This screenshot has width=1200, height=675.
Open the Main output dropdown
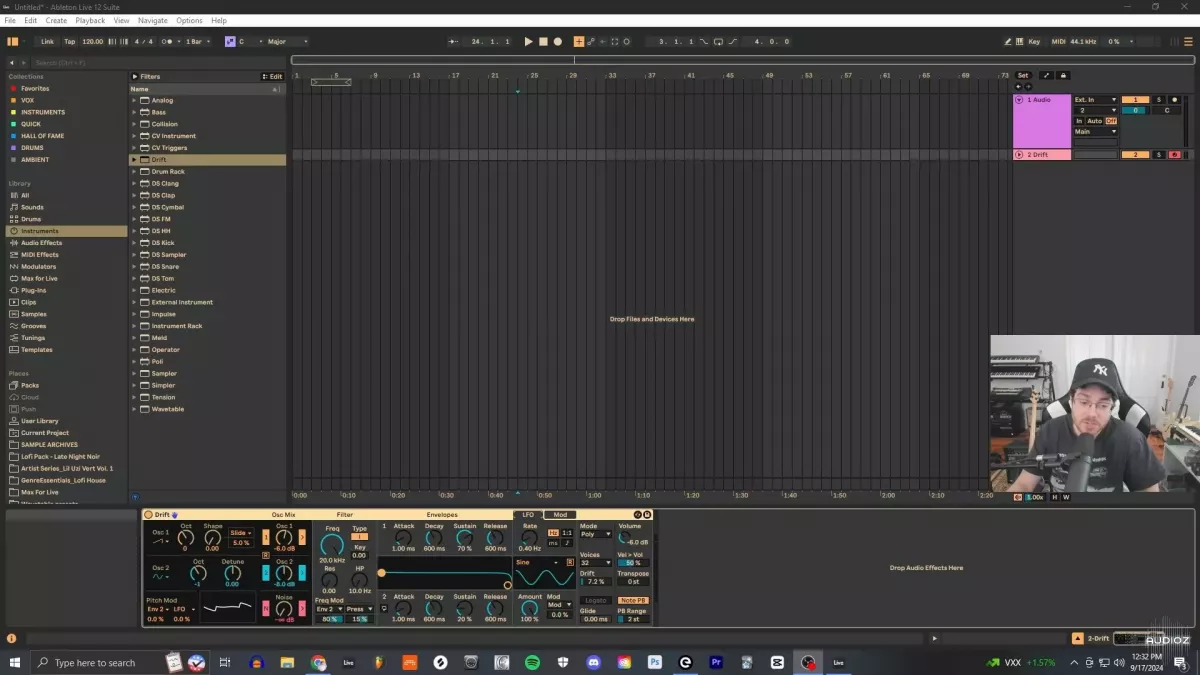pos(1095,132)
